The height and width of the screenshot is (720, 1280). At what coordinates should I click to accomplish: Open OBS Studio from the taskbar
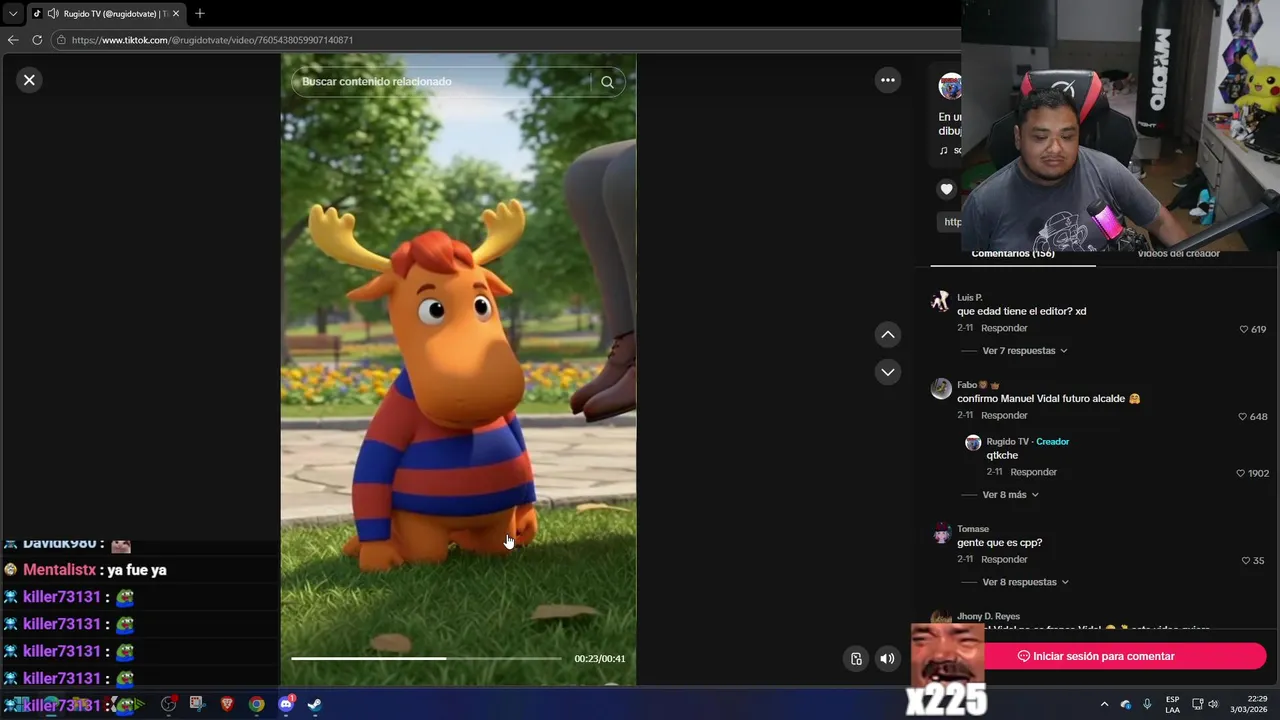click(169, 704)
